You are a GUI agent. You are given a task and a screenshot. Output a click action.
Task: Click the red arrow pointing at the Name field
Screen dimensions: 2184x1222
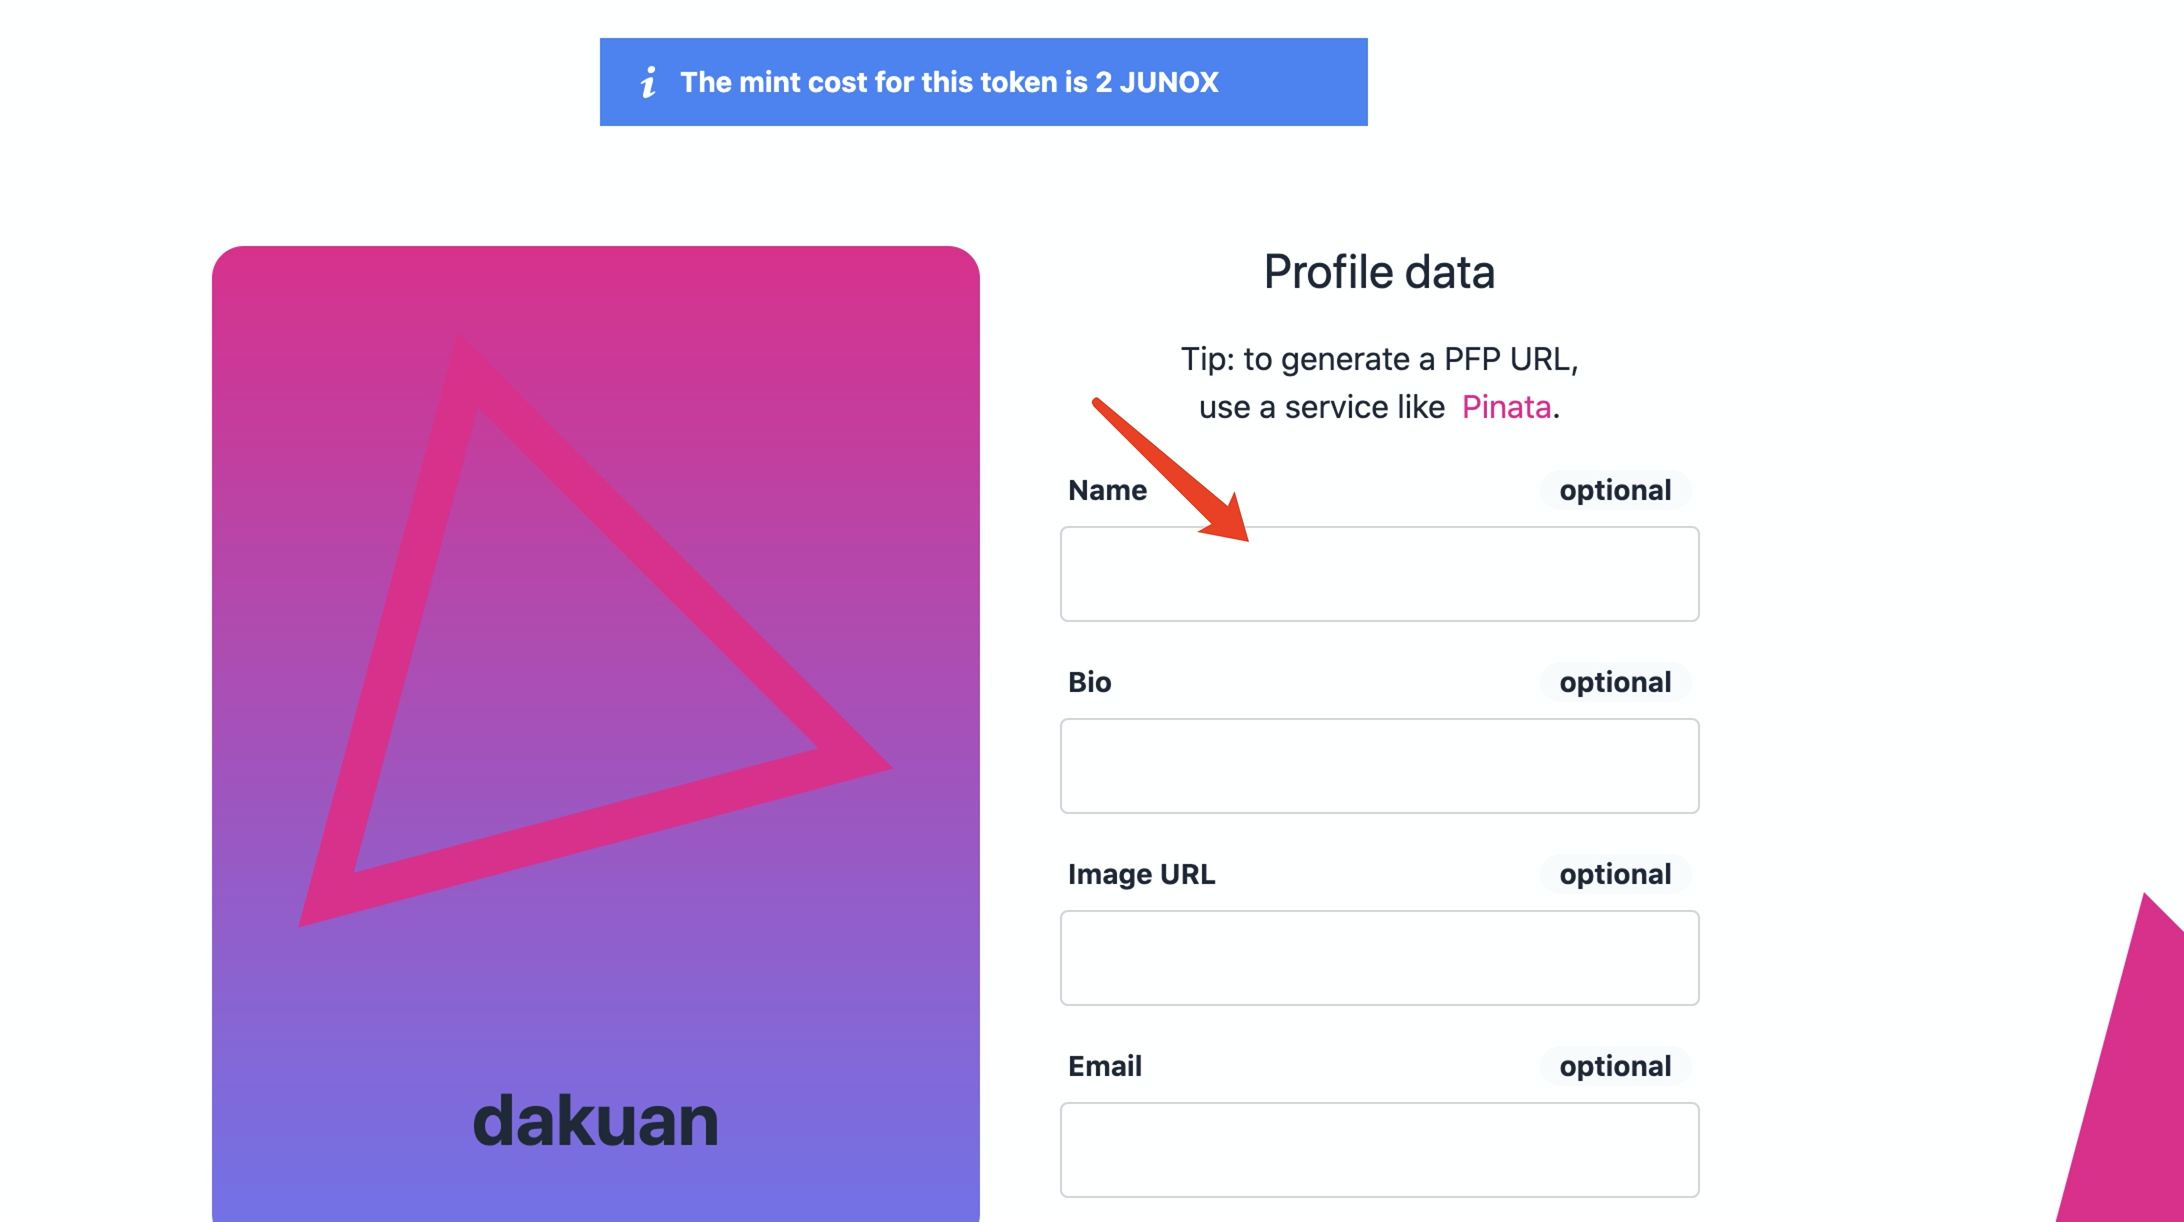click(x=1171, y=470)
